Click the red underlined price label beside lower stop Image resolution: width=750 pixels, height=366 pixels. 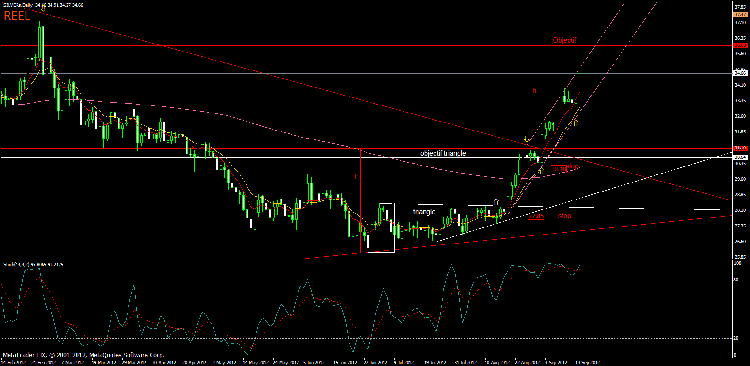[x=537, y=216]
